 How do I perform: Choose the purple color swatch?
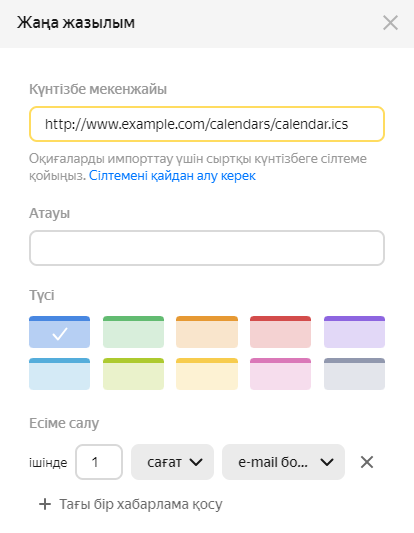tap(354, 332)
